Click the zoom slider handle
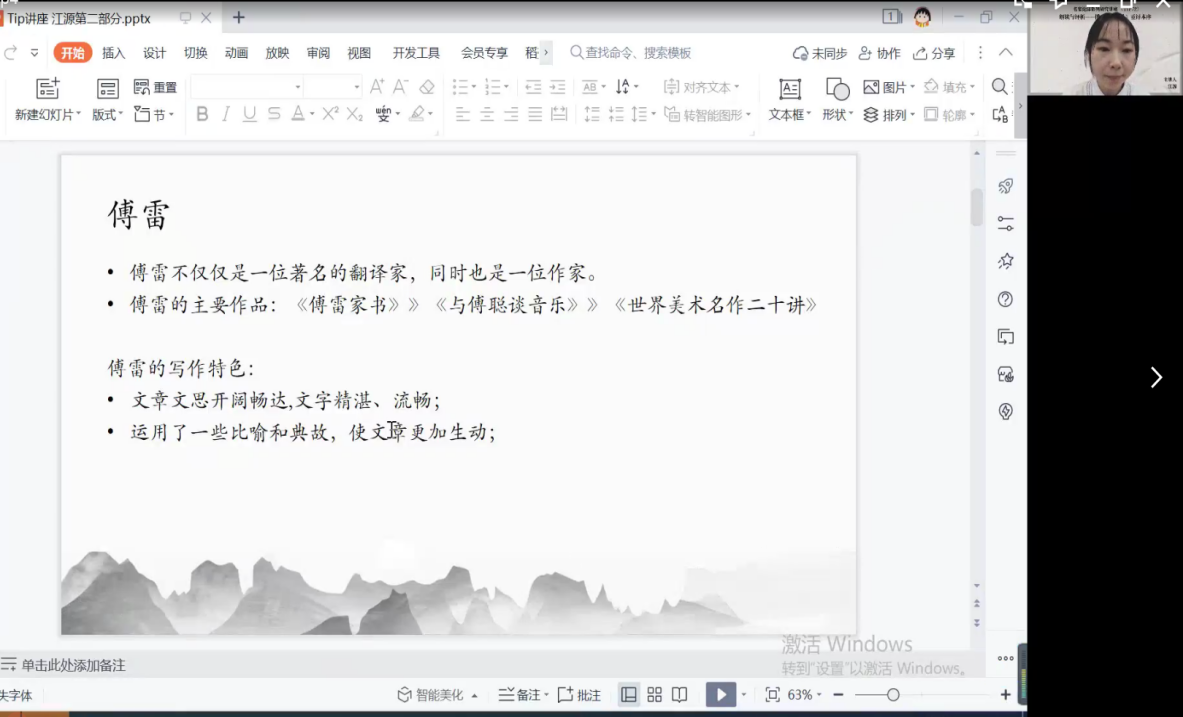Viewport: 1183px width, 717px height. (893, 695)
